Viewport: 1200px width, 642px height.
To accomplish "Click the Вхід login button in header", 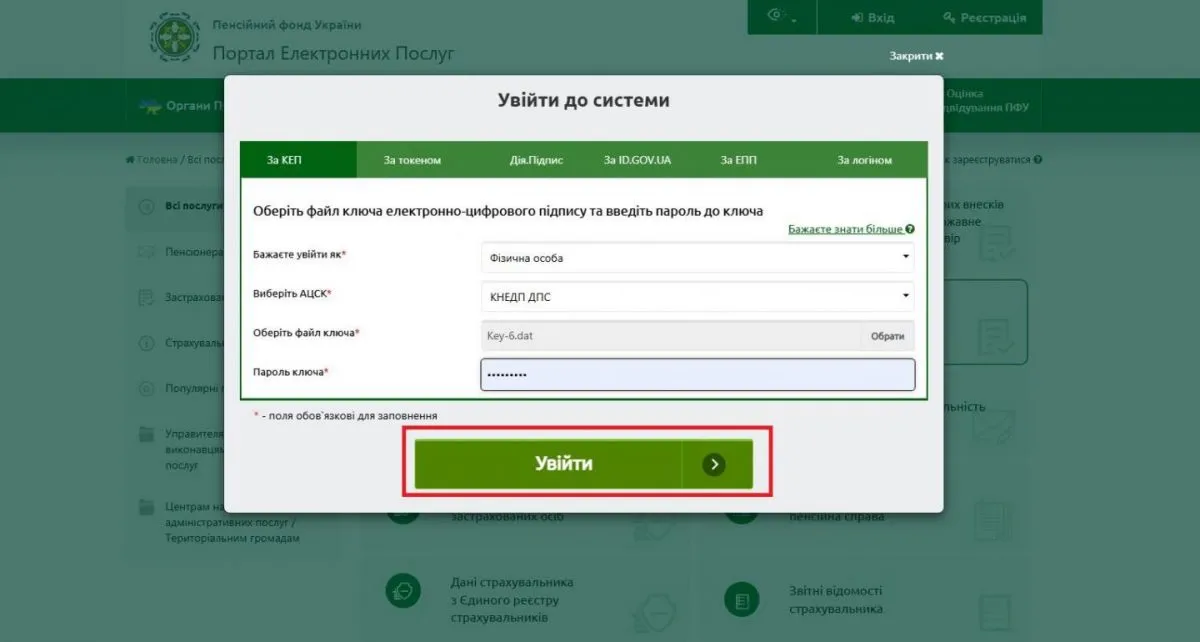I will click(873, 18).
